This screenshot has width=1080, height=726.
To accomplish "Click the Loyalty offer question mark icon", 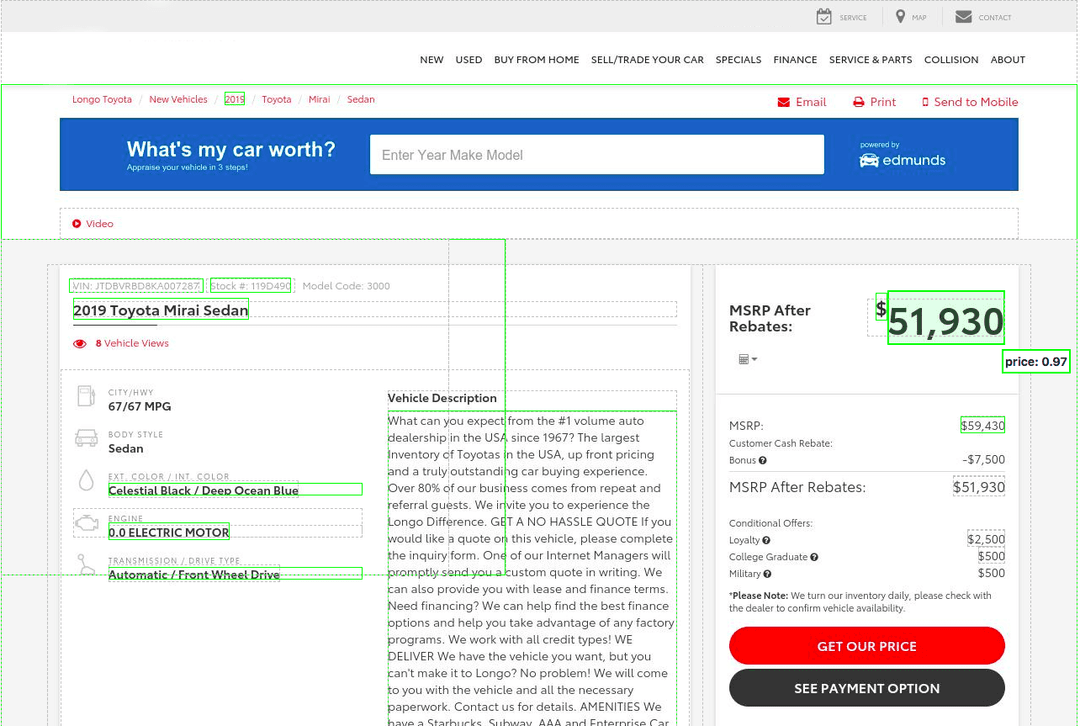I will 766,540.
